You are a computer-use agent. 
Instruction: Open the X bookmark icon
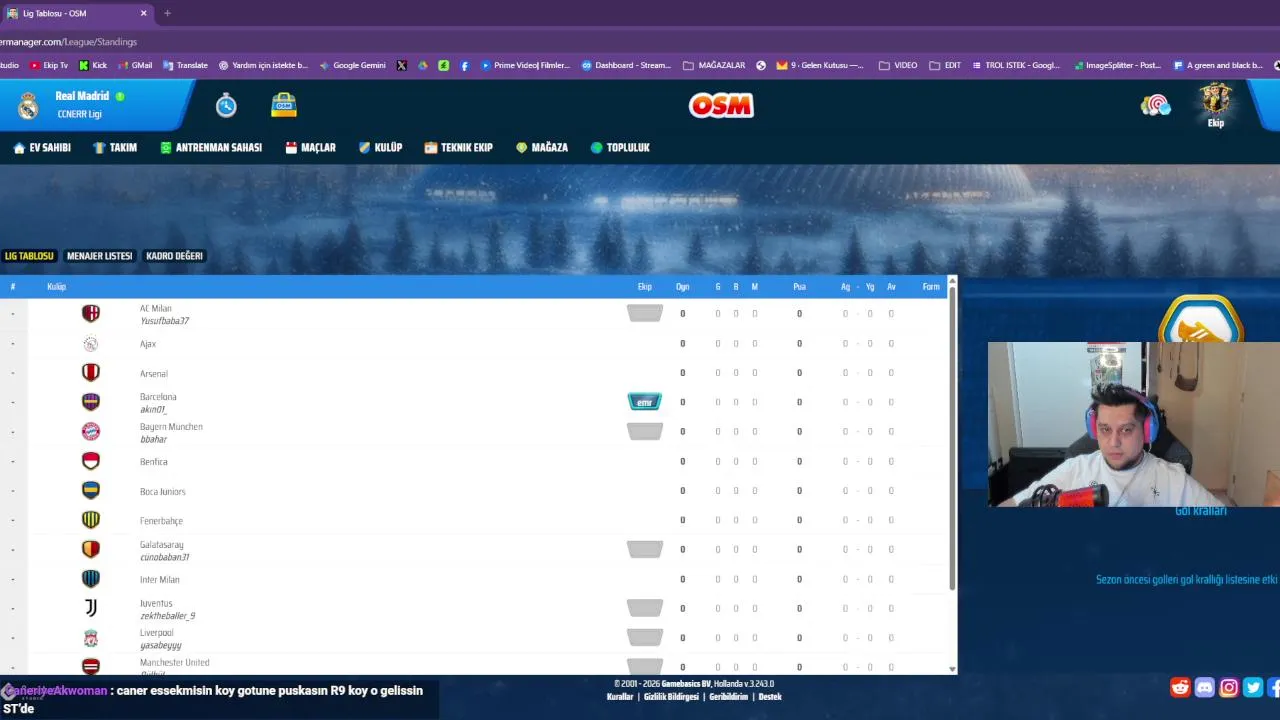coord(402,65)
